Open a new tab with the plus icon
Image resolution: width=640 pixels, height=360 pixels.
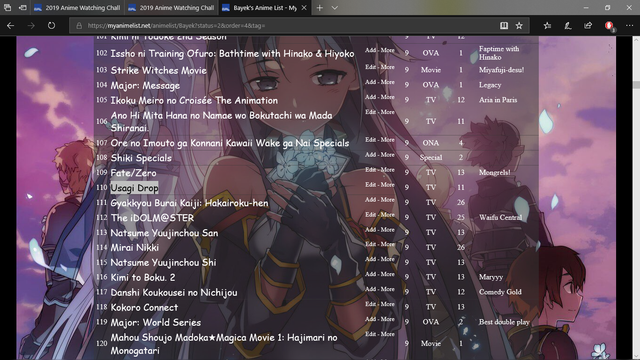coord(320,8)
